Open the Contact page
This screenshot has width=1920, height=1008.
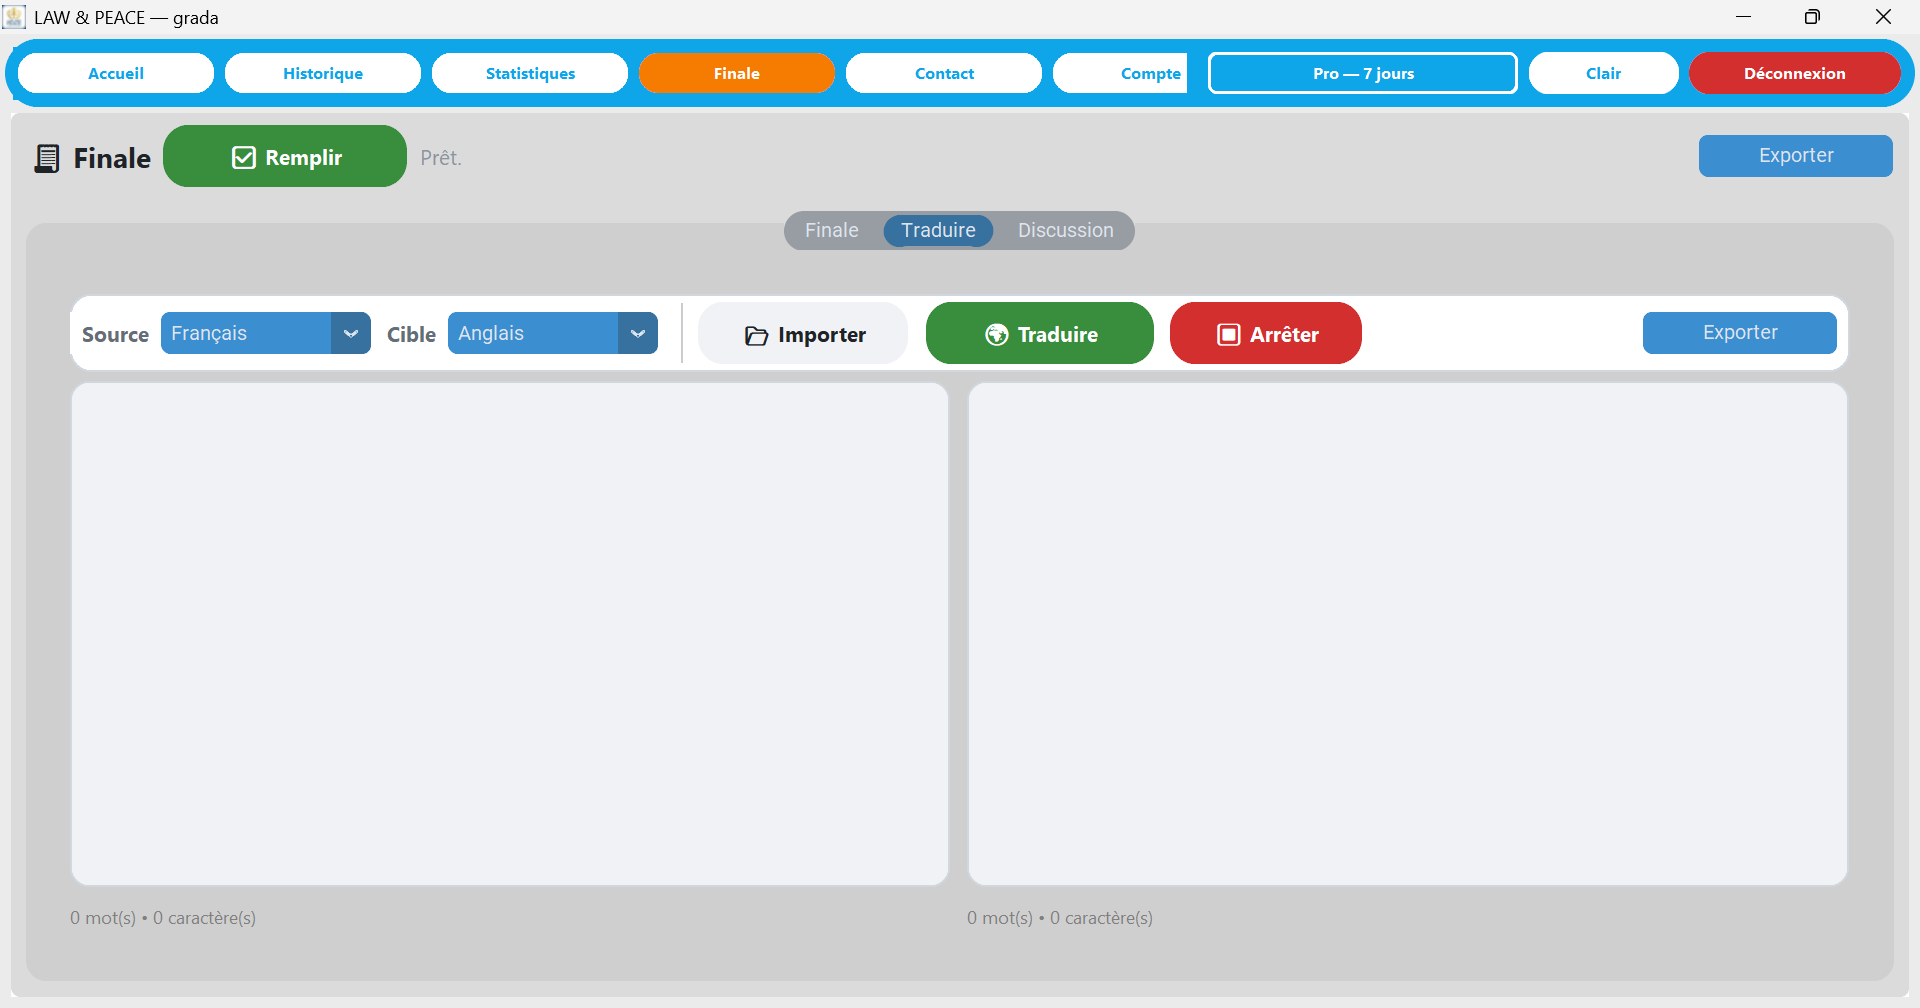click(944, 73)
